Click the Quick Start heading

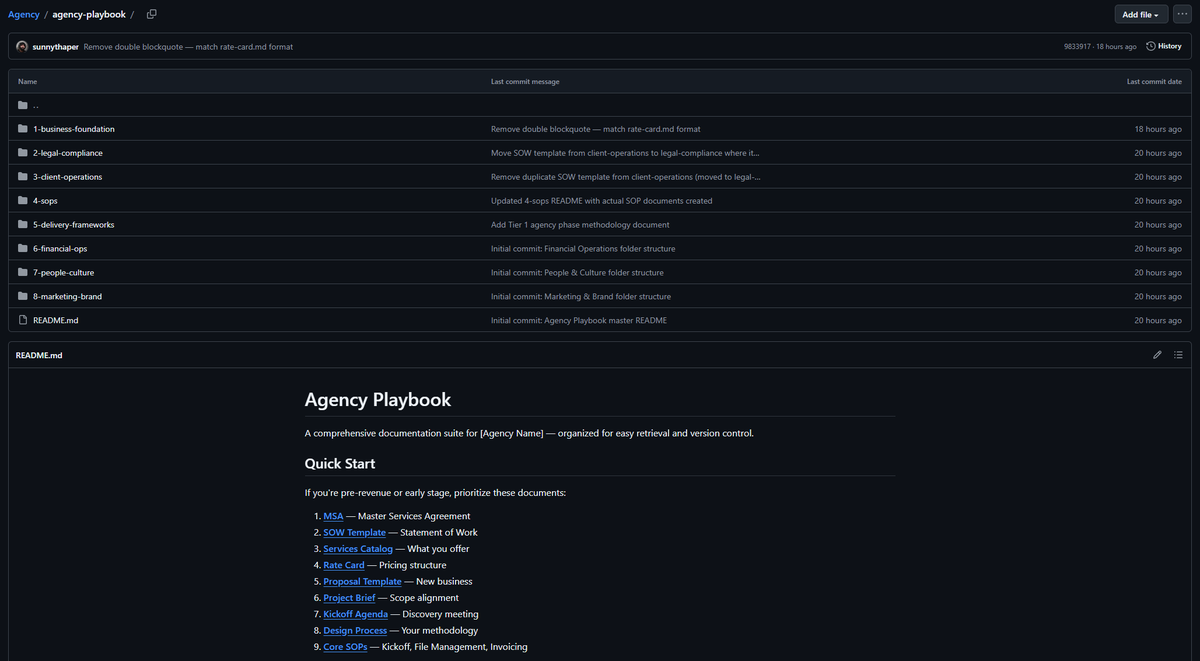(x=340, y=463)
